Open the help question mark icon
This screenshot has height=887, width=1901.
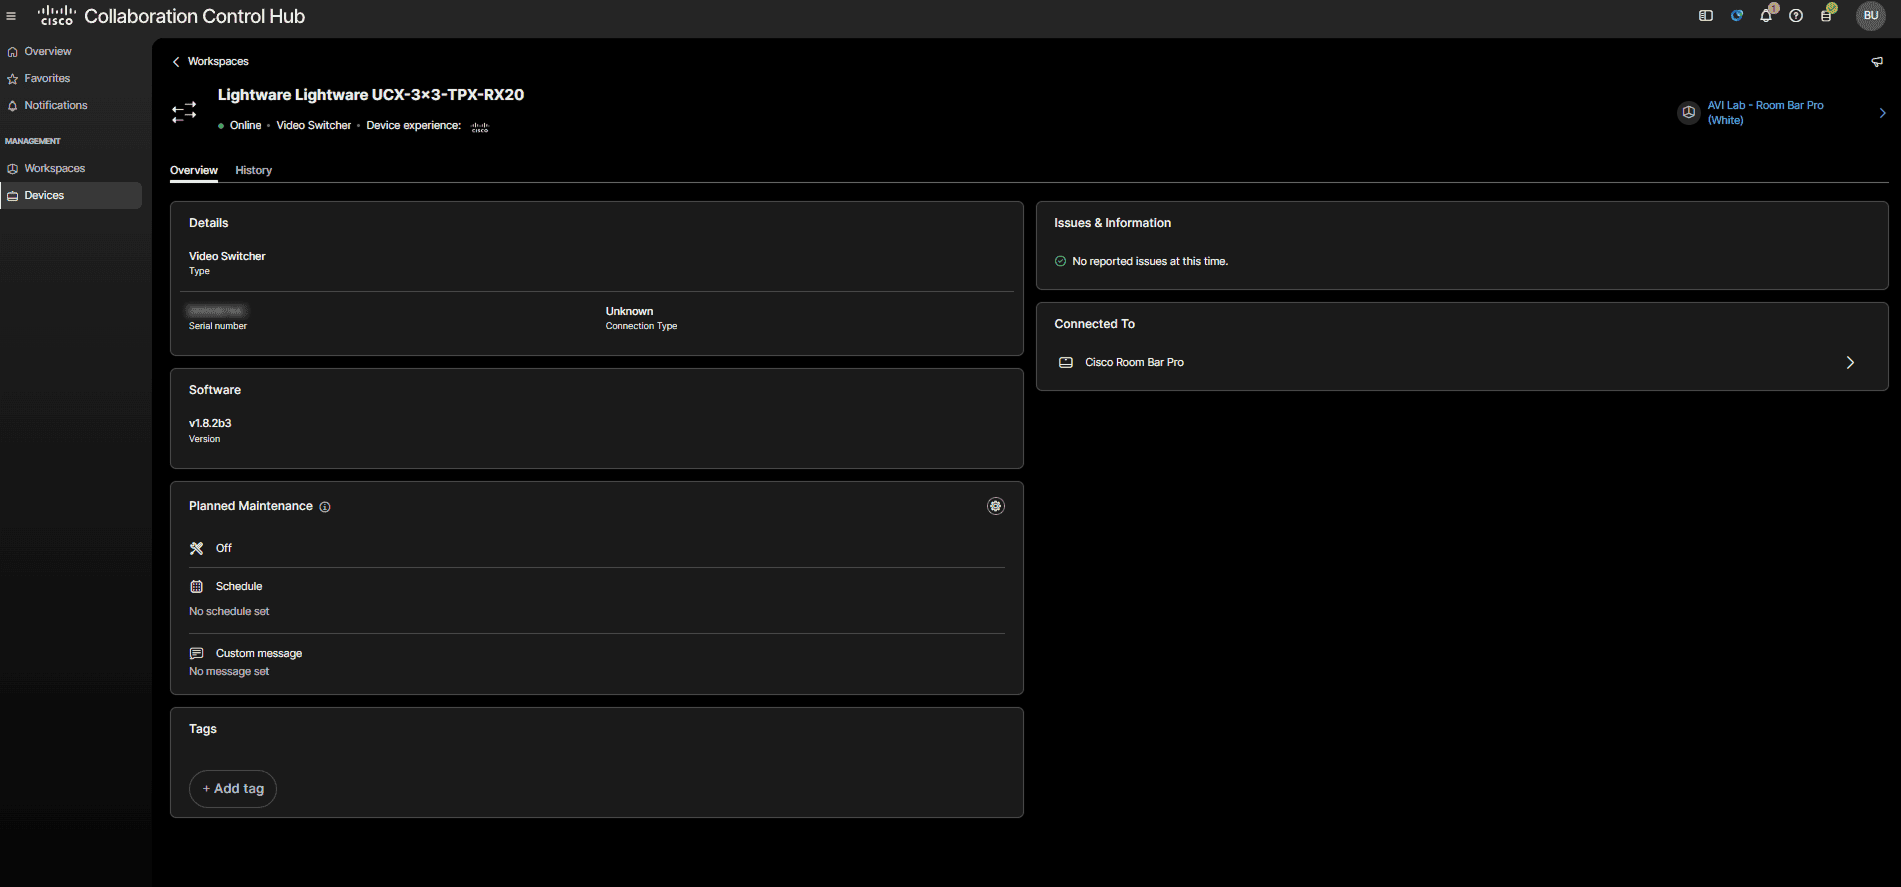(x=1796, y=16)
